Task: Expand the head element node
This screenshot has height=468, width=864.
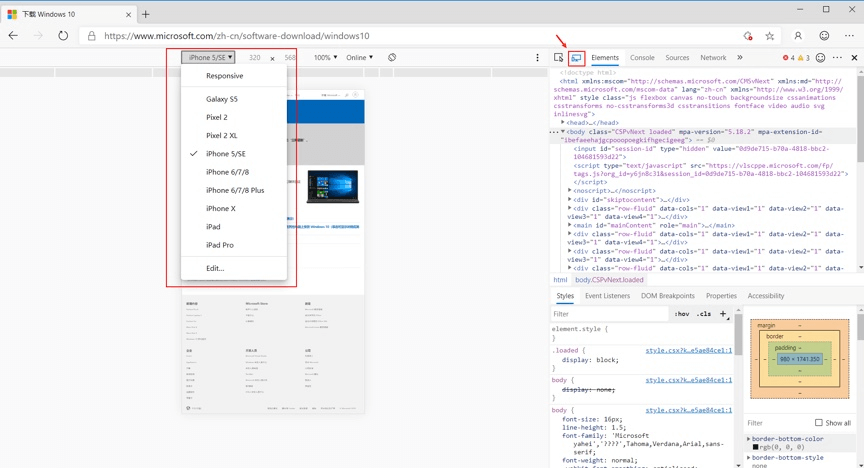Action: coord(563,123)
